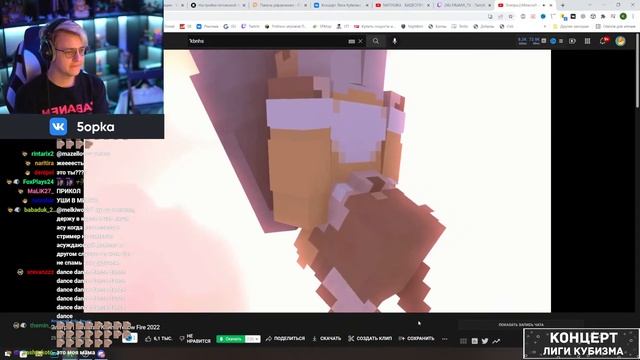Open the YouTube apps grid icon
This screenshot has height=360, width=640.
587,41
